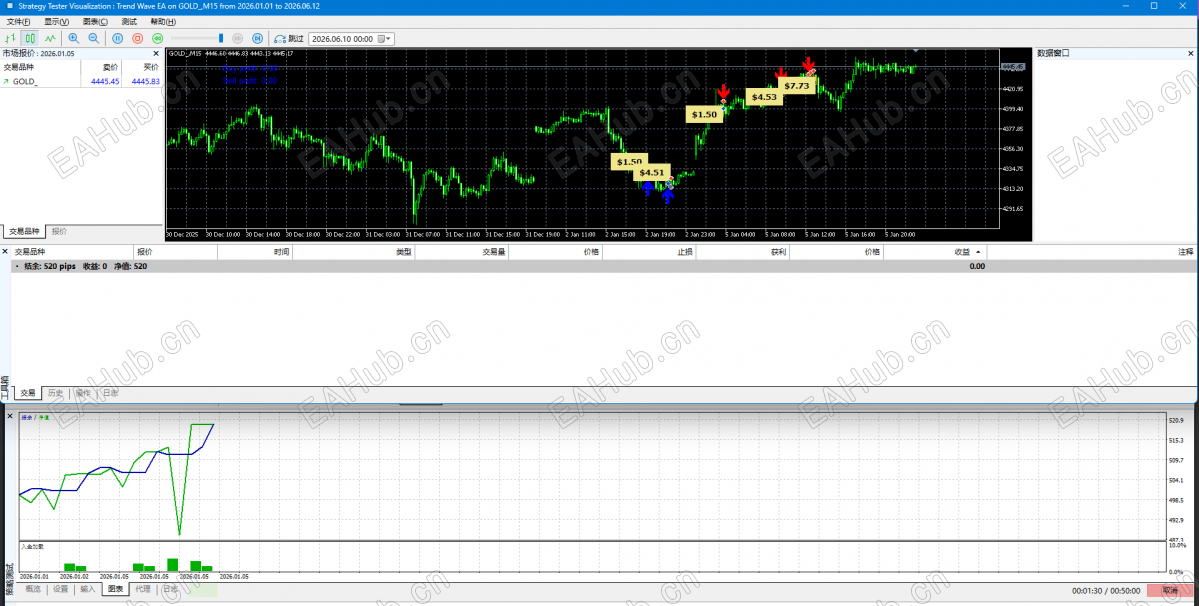1199x606 pixels.
Task: Click the greyed fast-forward button
Action: coord(238,38)
